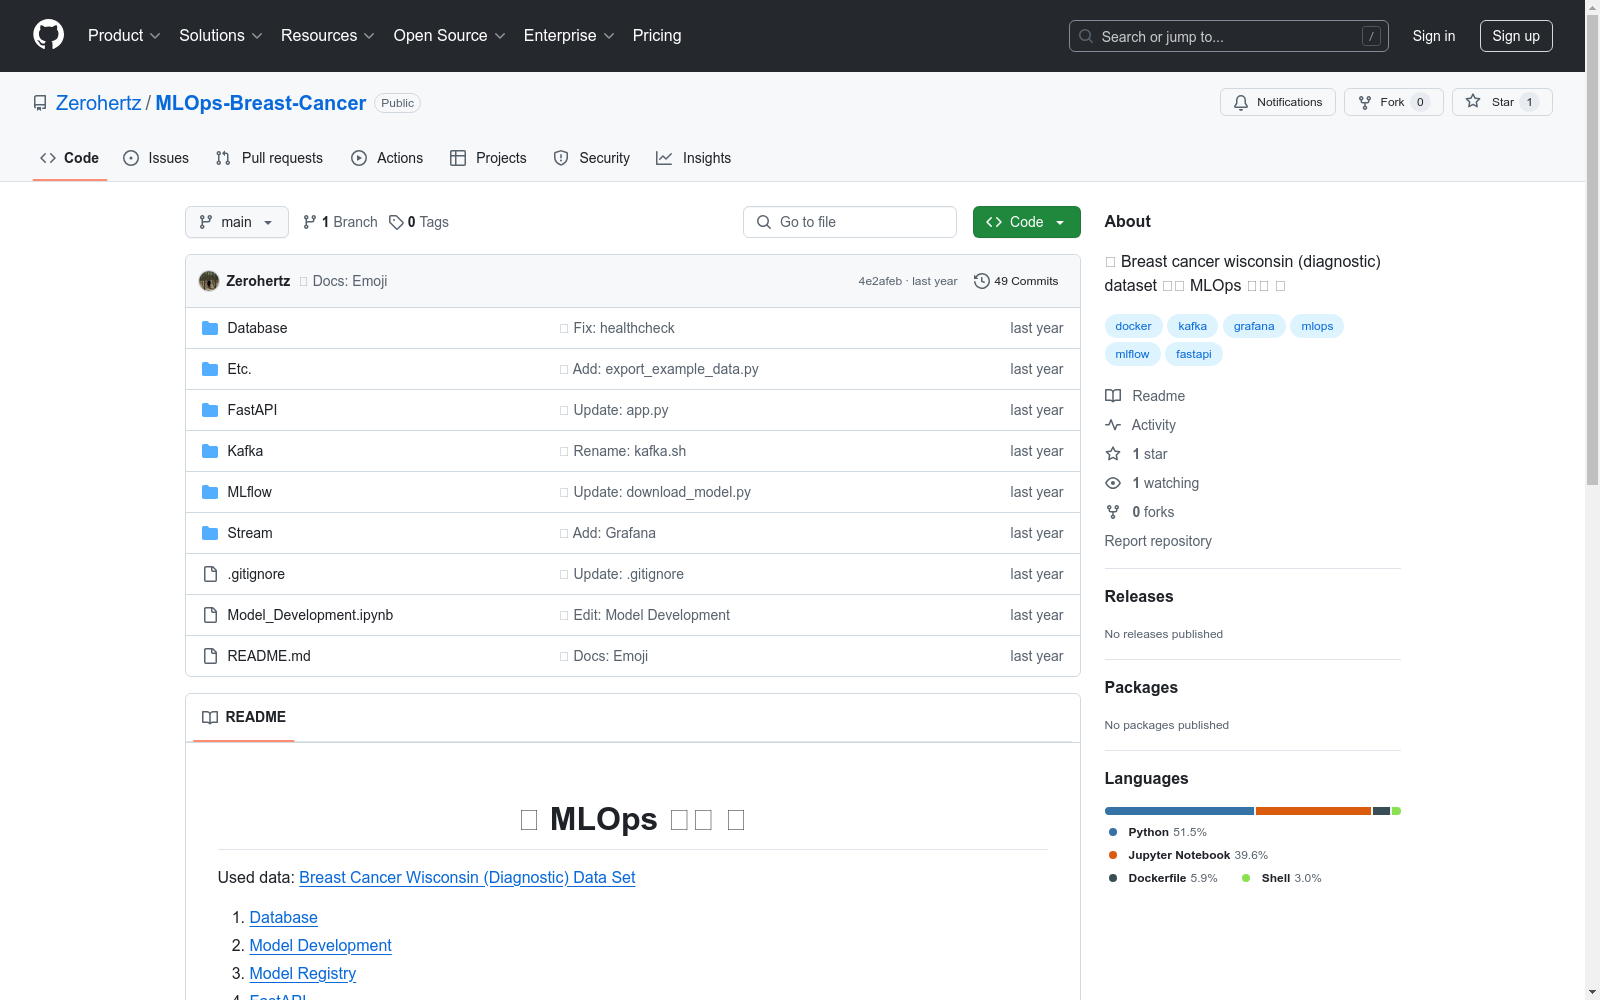Click the Sign up button
The image size is (1600, 1000).
pyautogui.click(x=1516, y=36)
